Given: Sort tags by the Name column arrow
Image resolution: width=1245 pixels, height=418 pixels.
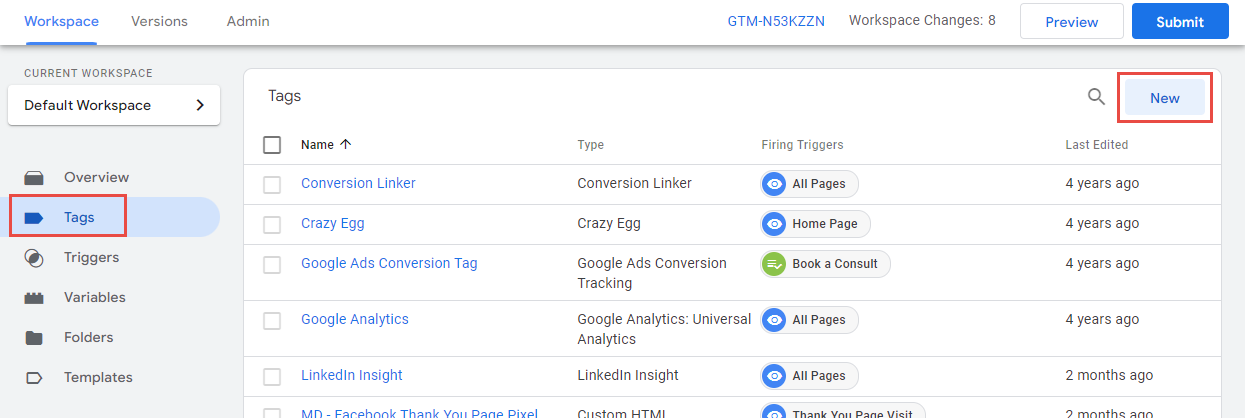Looking at the screenshot, I should (x=346, y=144).
